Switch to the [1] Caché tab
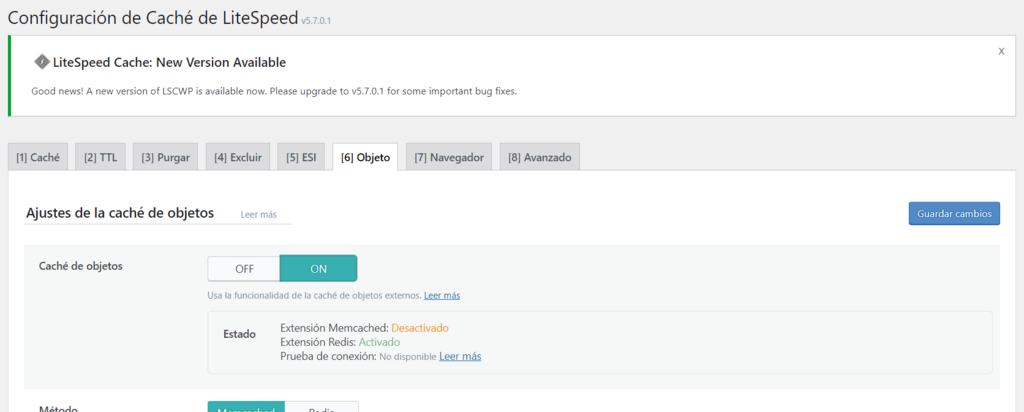 [38, 157]
